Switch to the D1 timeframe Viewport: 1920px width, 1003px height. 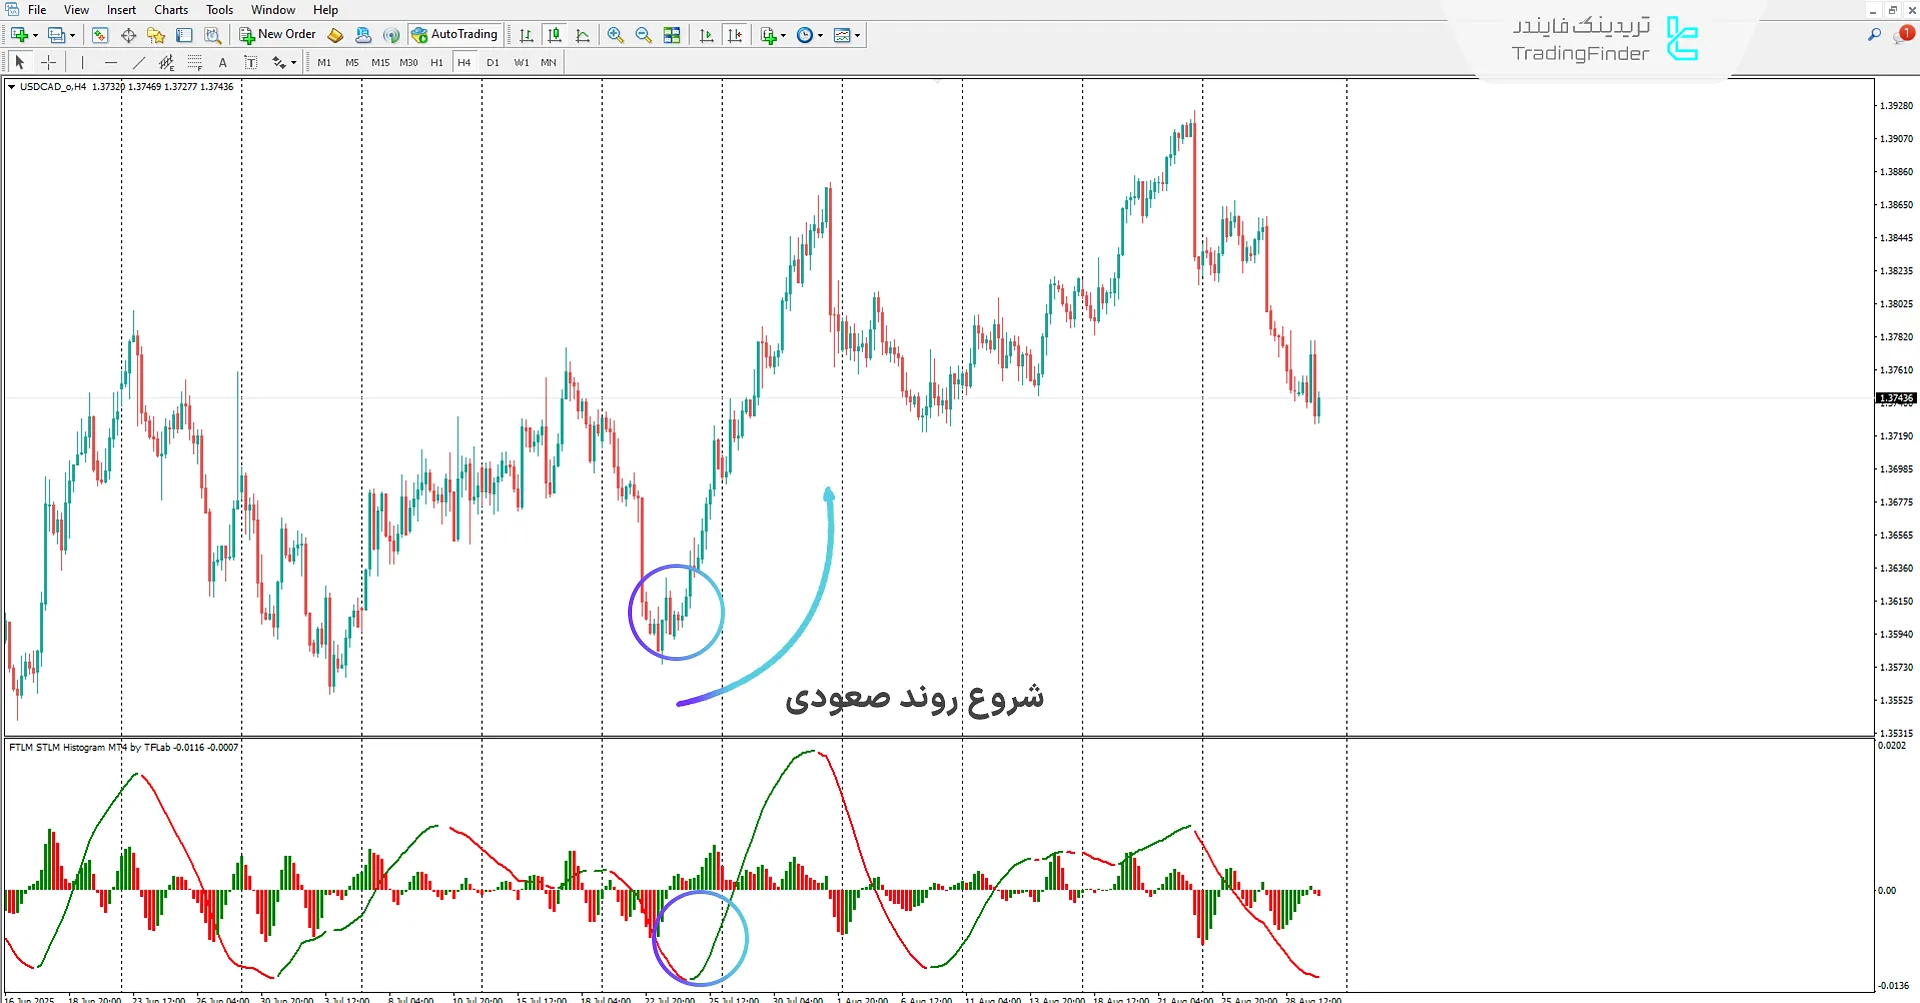(x=492, y=62)
